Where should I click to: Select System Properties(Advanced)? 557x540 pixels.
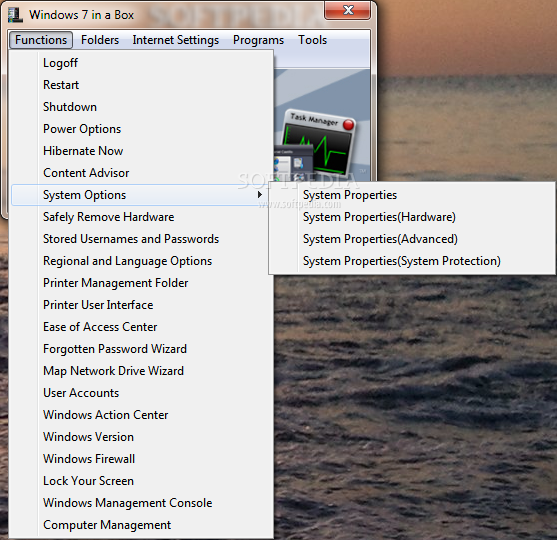pyautogui.click(x=412, y=239)
